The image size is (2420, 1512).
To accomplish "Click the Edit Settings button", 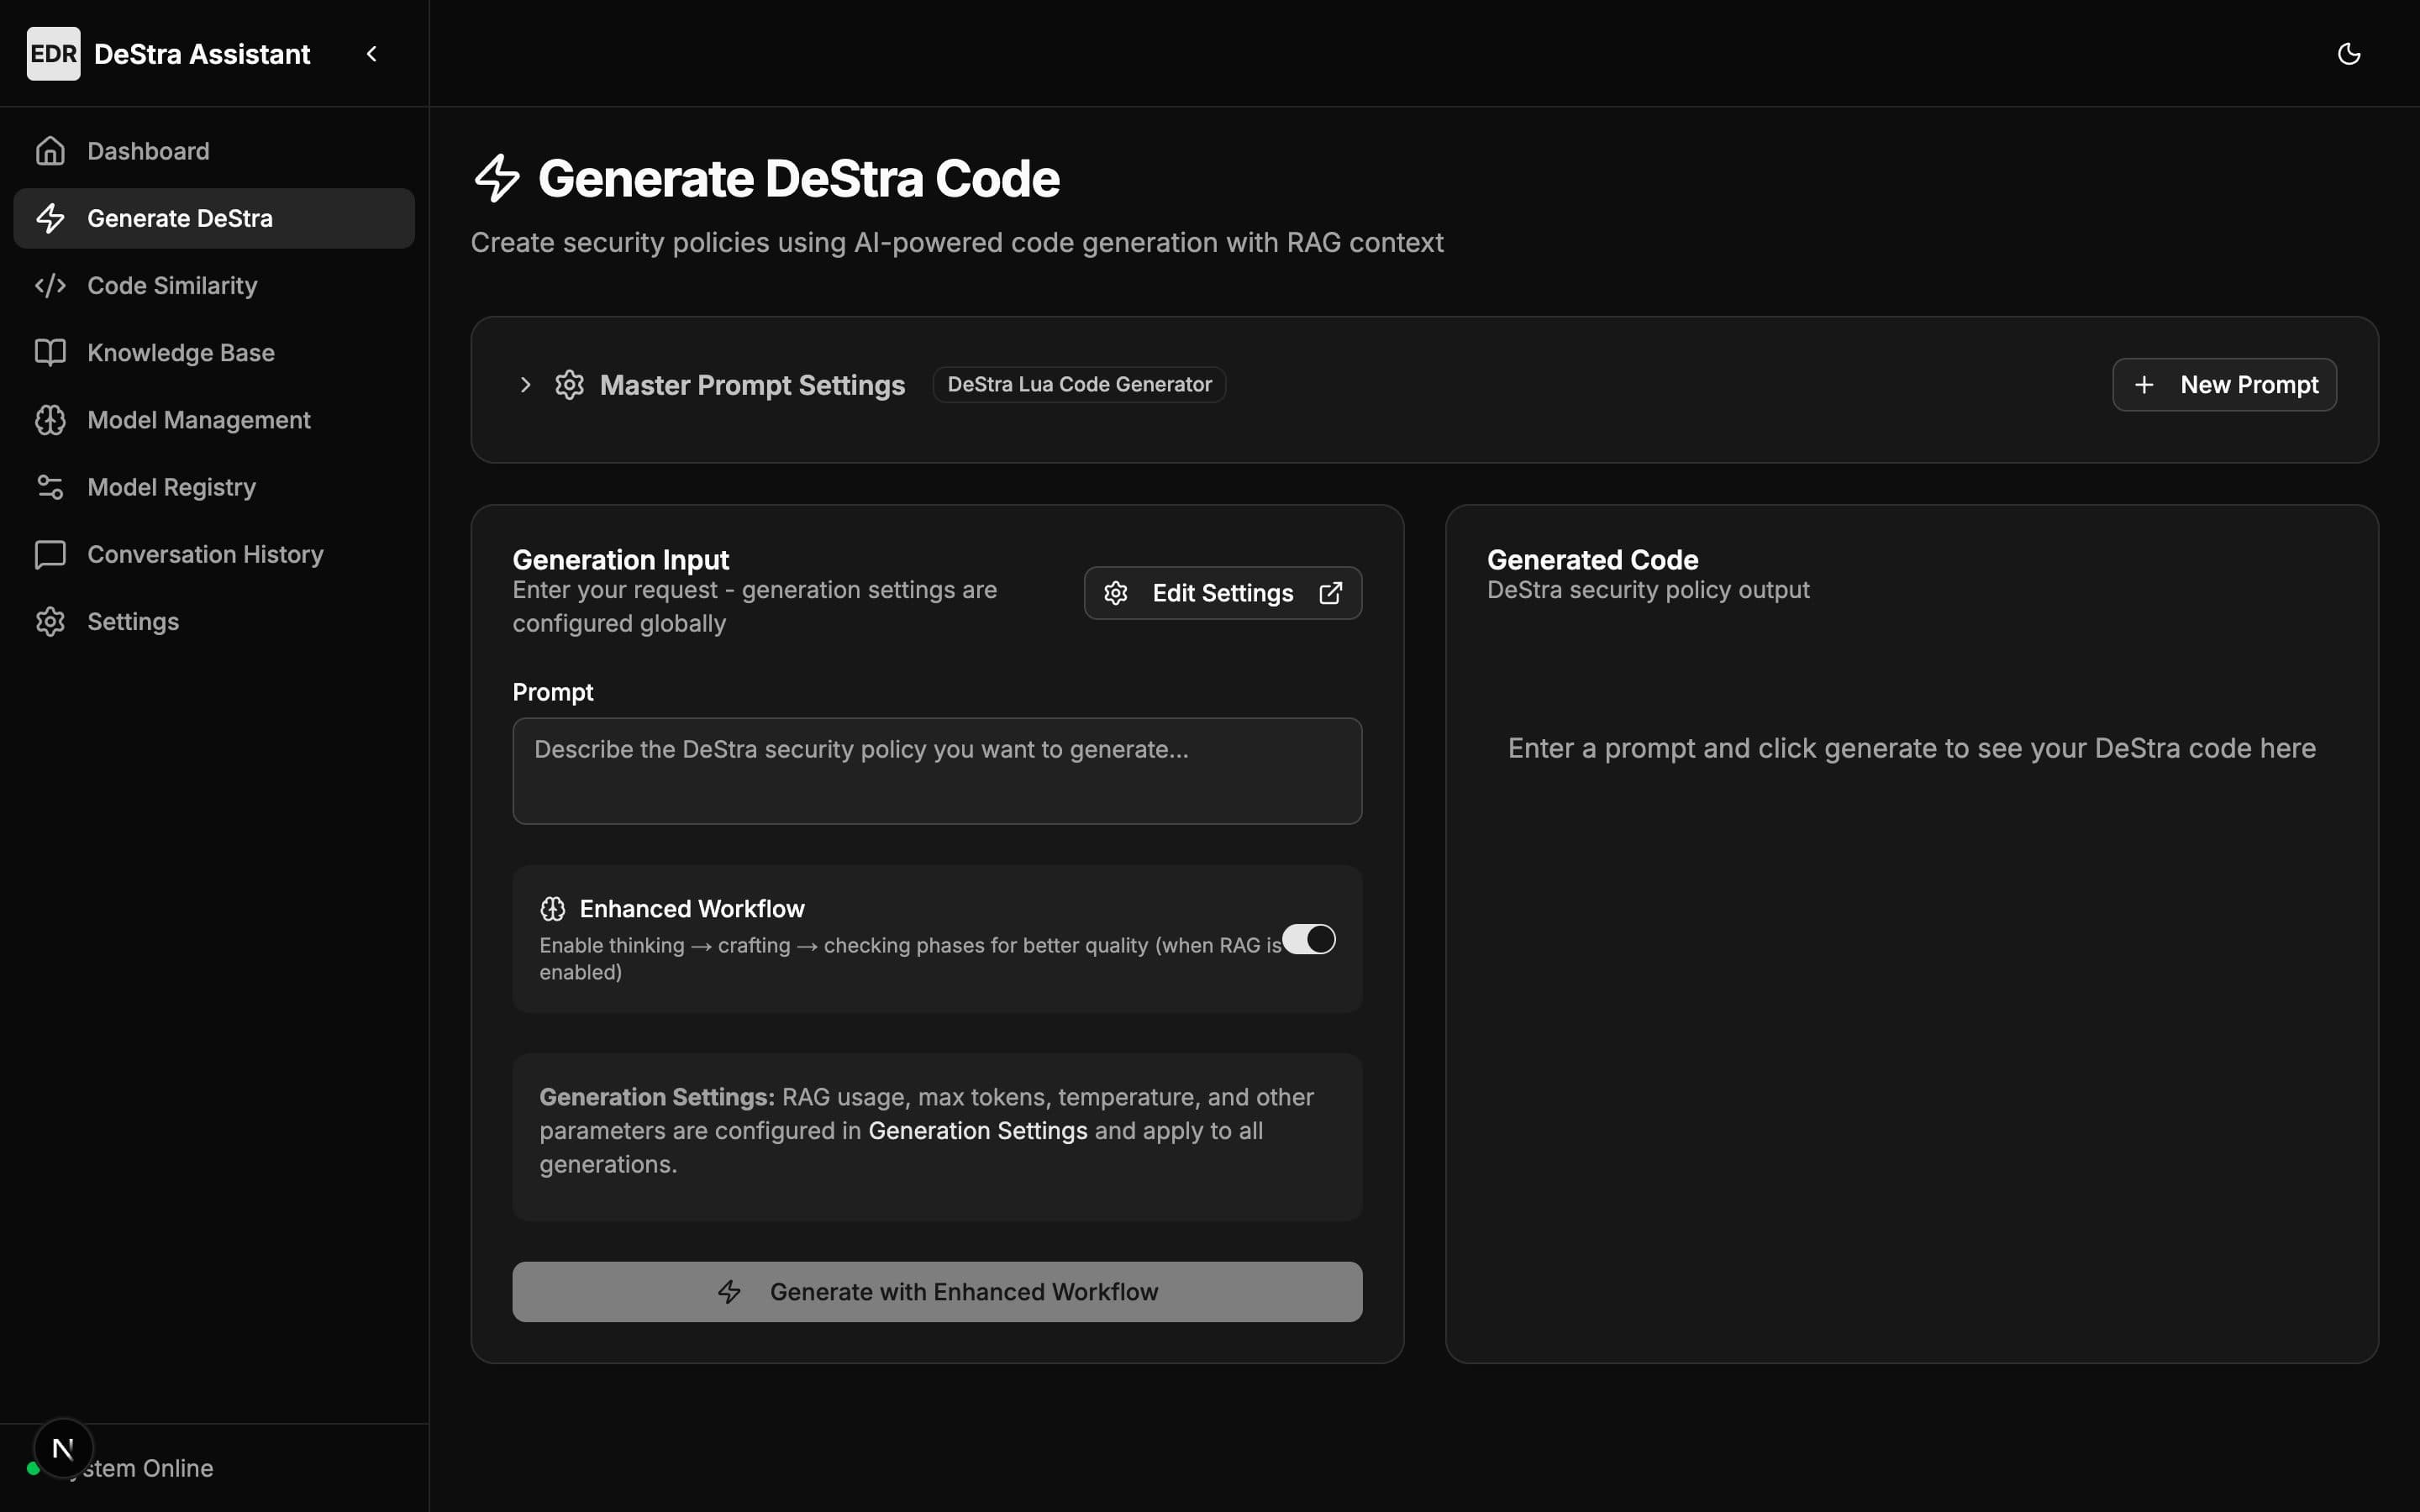I will click(x=1223, y=593).
